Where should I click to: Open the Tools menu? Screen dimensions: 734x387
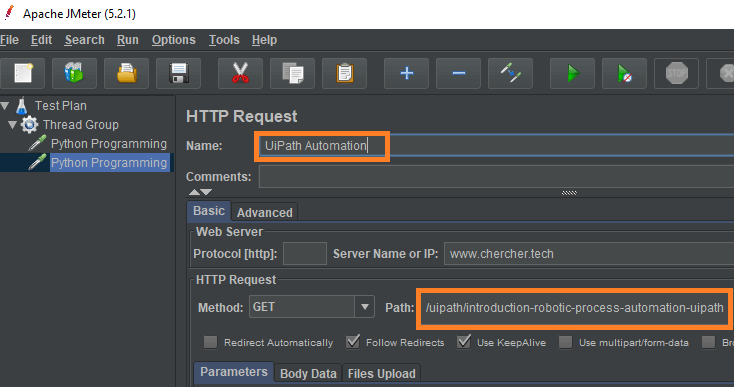tap(224, 40)
